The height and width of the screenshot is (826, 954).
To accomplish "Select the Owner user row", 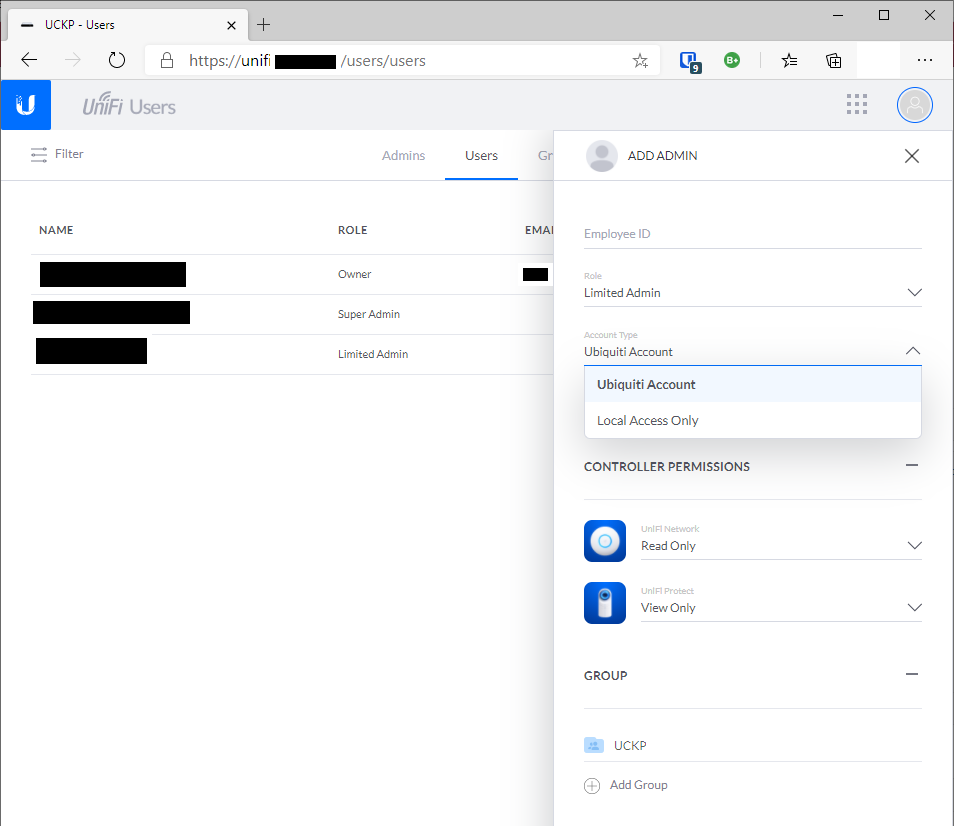I will (x=292, y=274).
